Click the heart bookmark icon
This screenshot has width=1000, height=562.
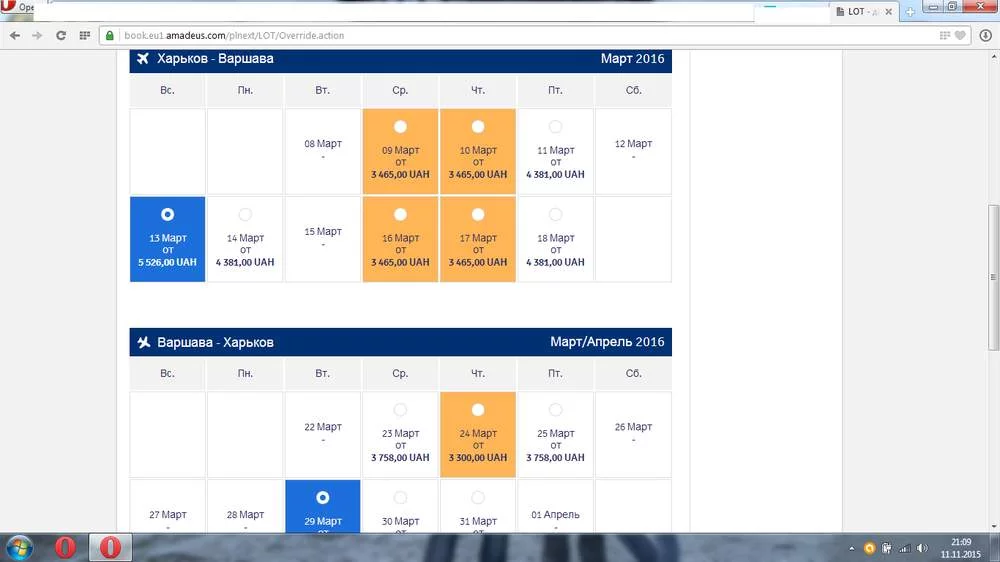pos(960,36)
